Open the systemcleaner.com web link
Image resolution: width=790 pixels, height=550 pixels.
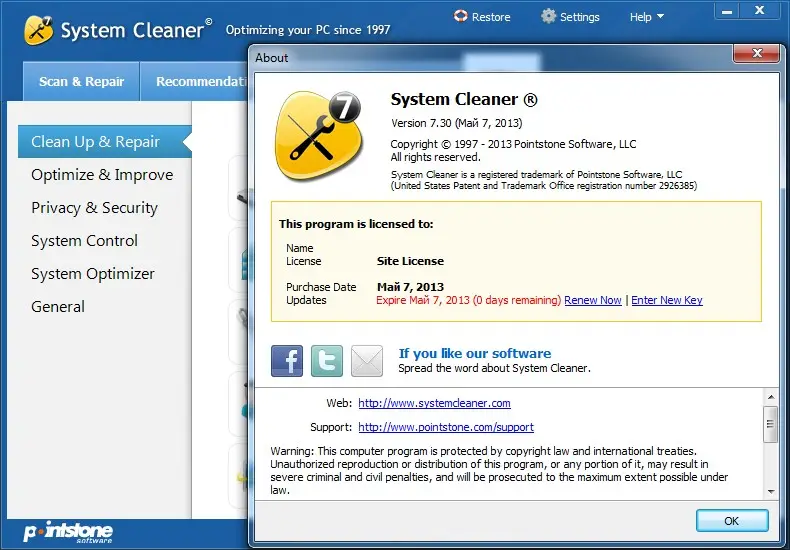pyautogui.click(x=434, y=403)
